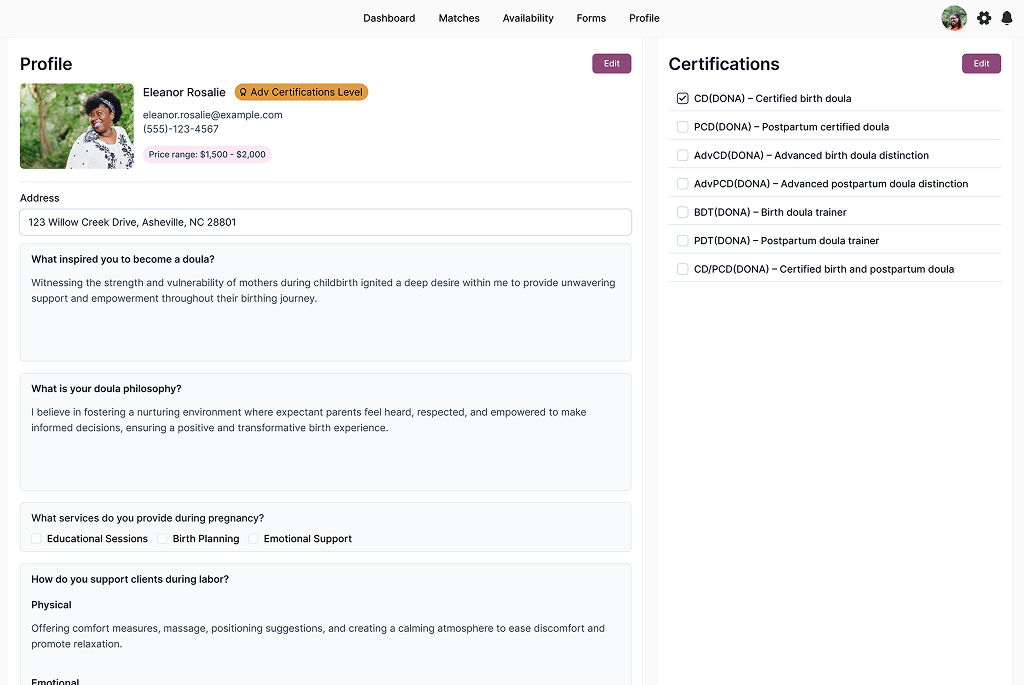This screenshot has width=1024, height=685.
Task: Check PCD(DONA) Postpartum certified doula
Action: pos(683,127)
